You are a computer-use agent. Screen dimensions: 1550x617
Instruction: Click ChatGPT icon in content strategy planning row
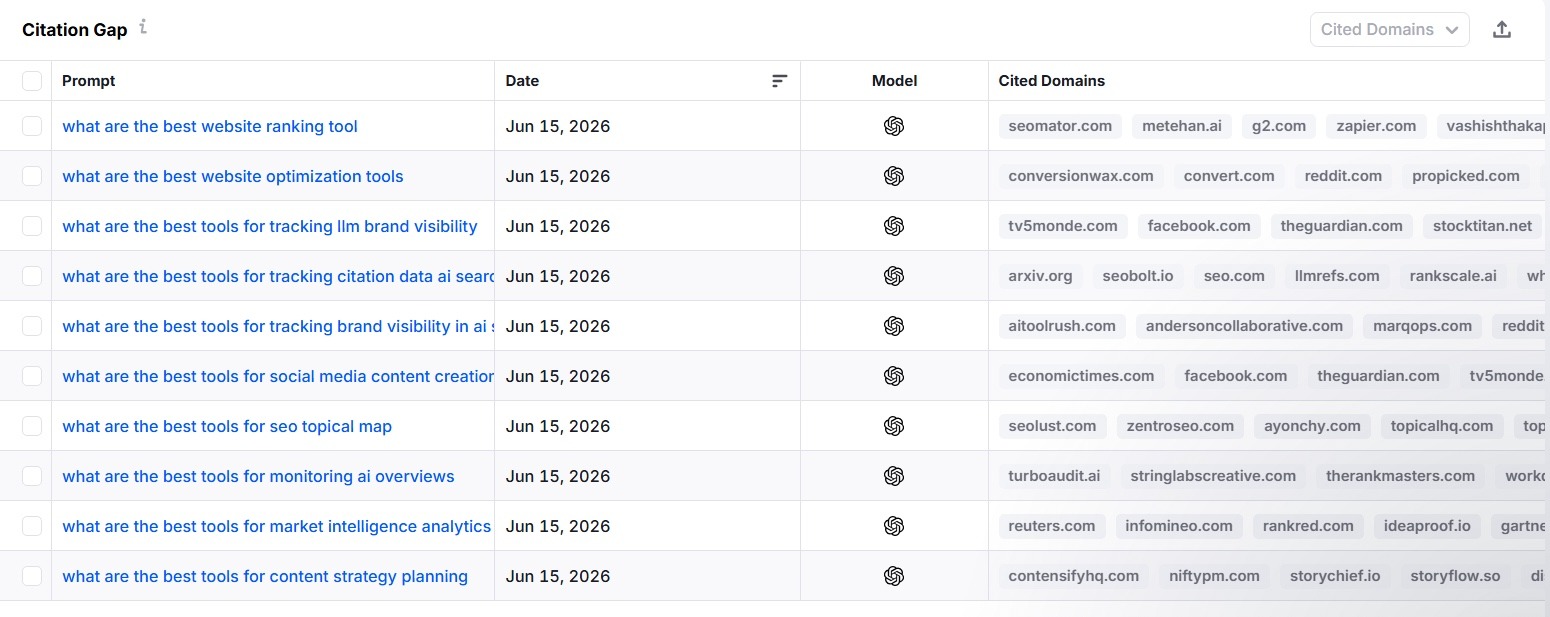click(894, 576)
